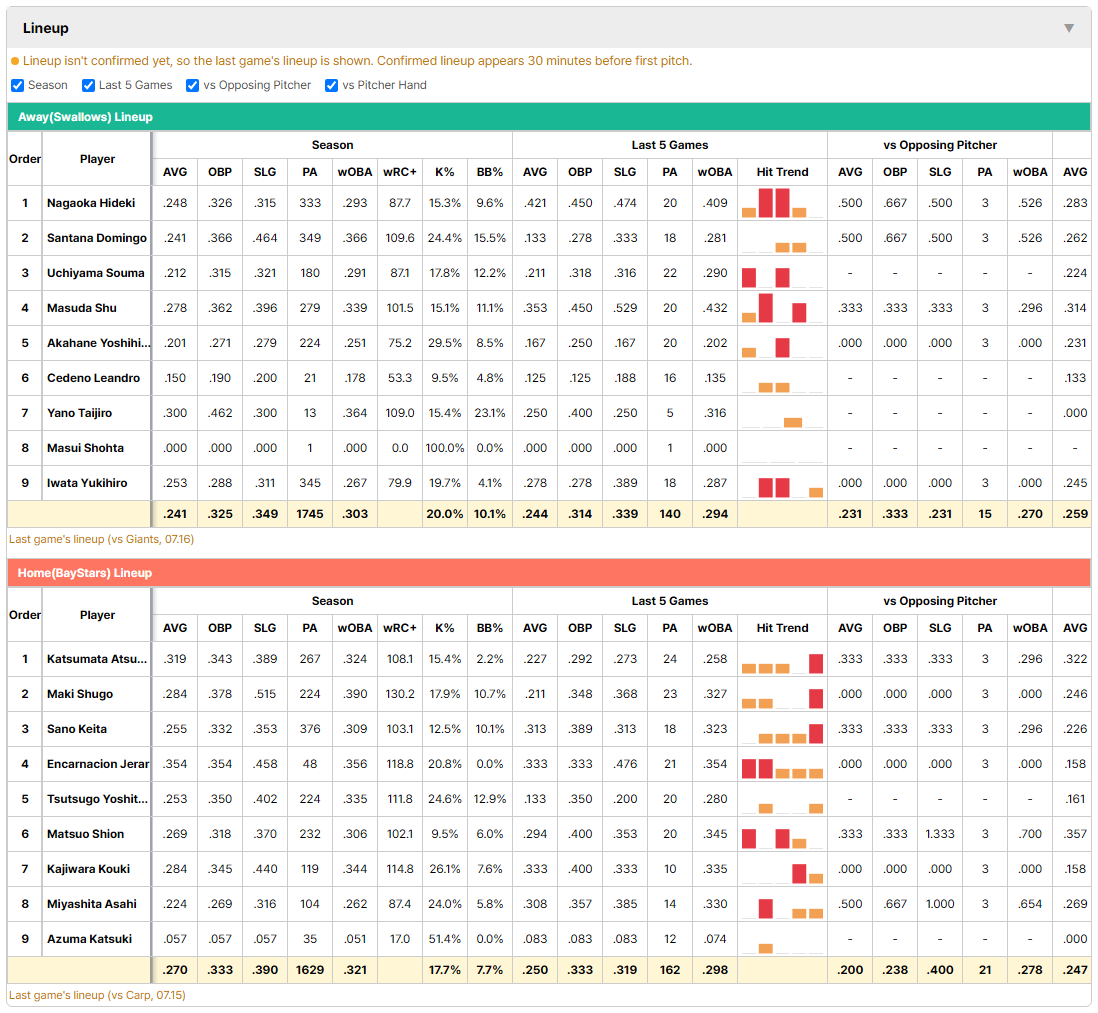Viewport: 1098px width, 1013px height.
Task: Click Matsuo Shion's hit trend chart
Action: pyautogui.click(x=782, y=834)
